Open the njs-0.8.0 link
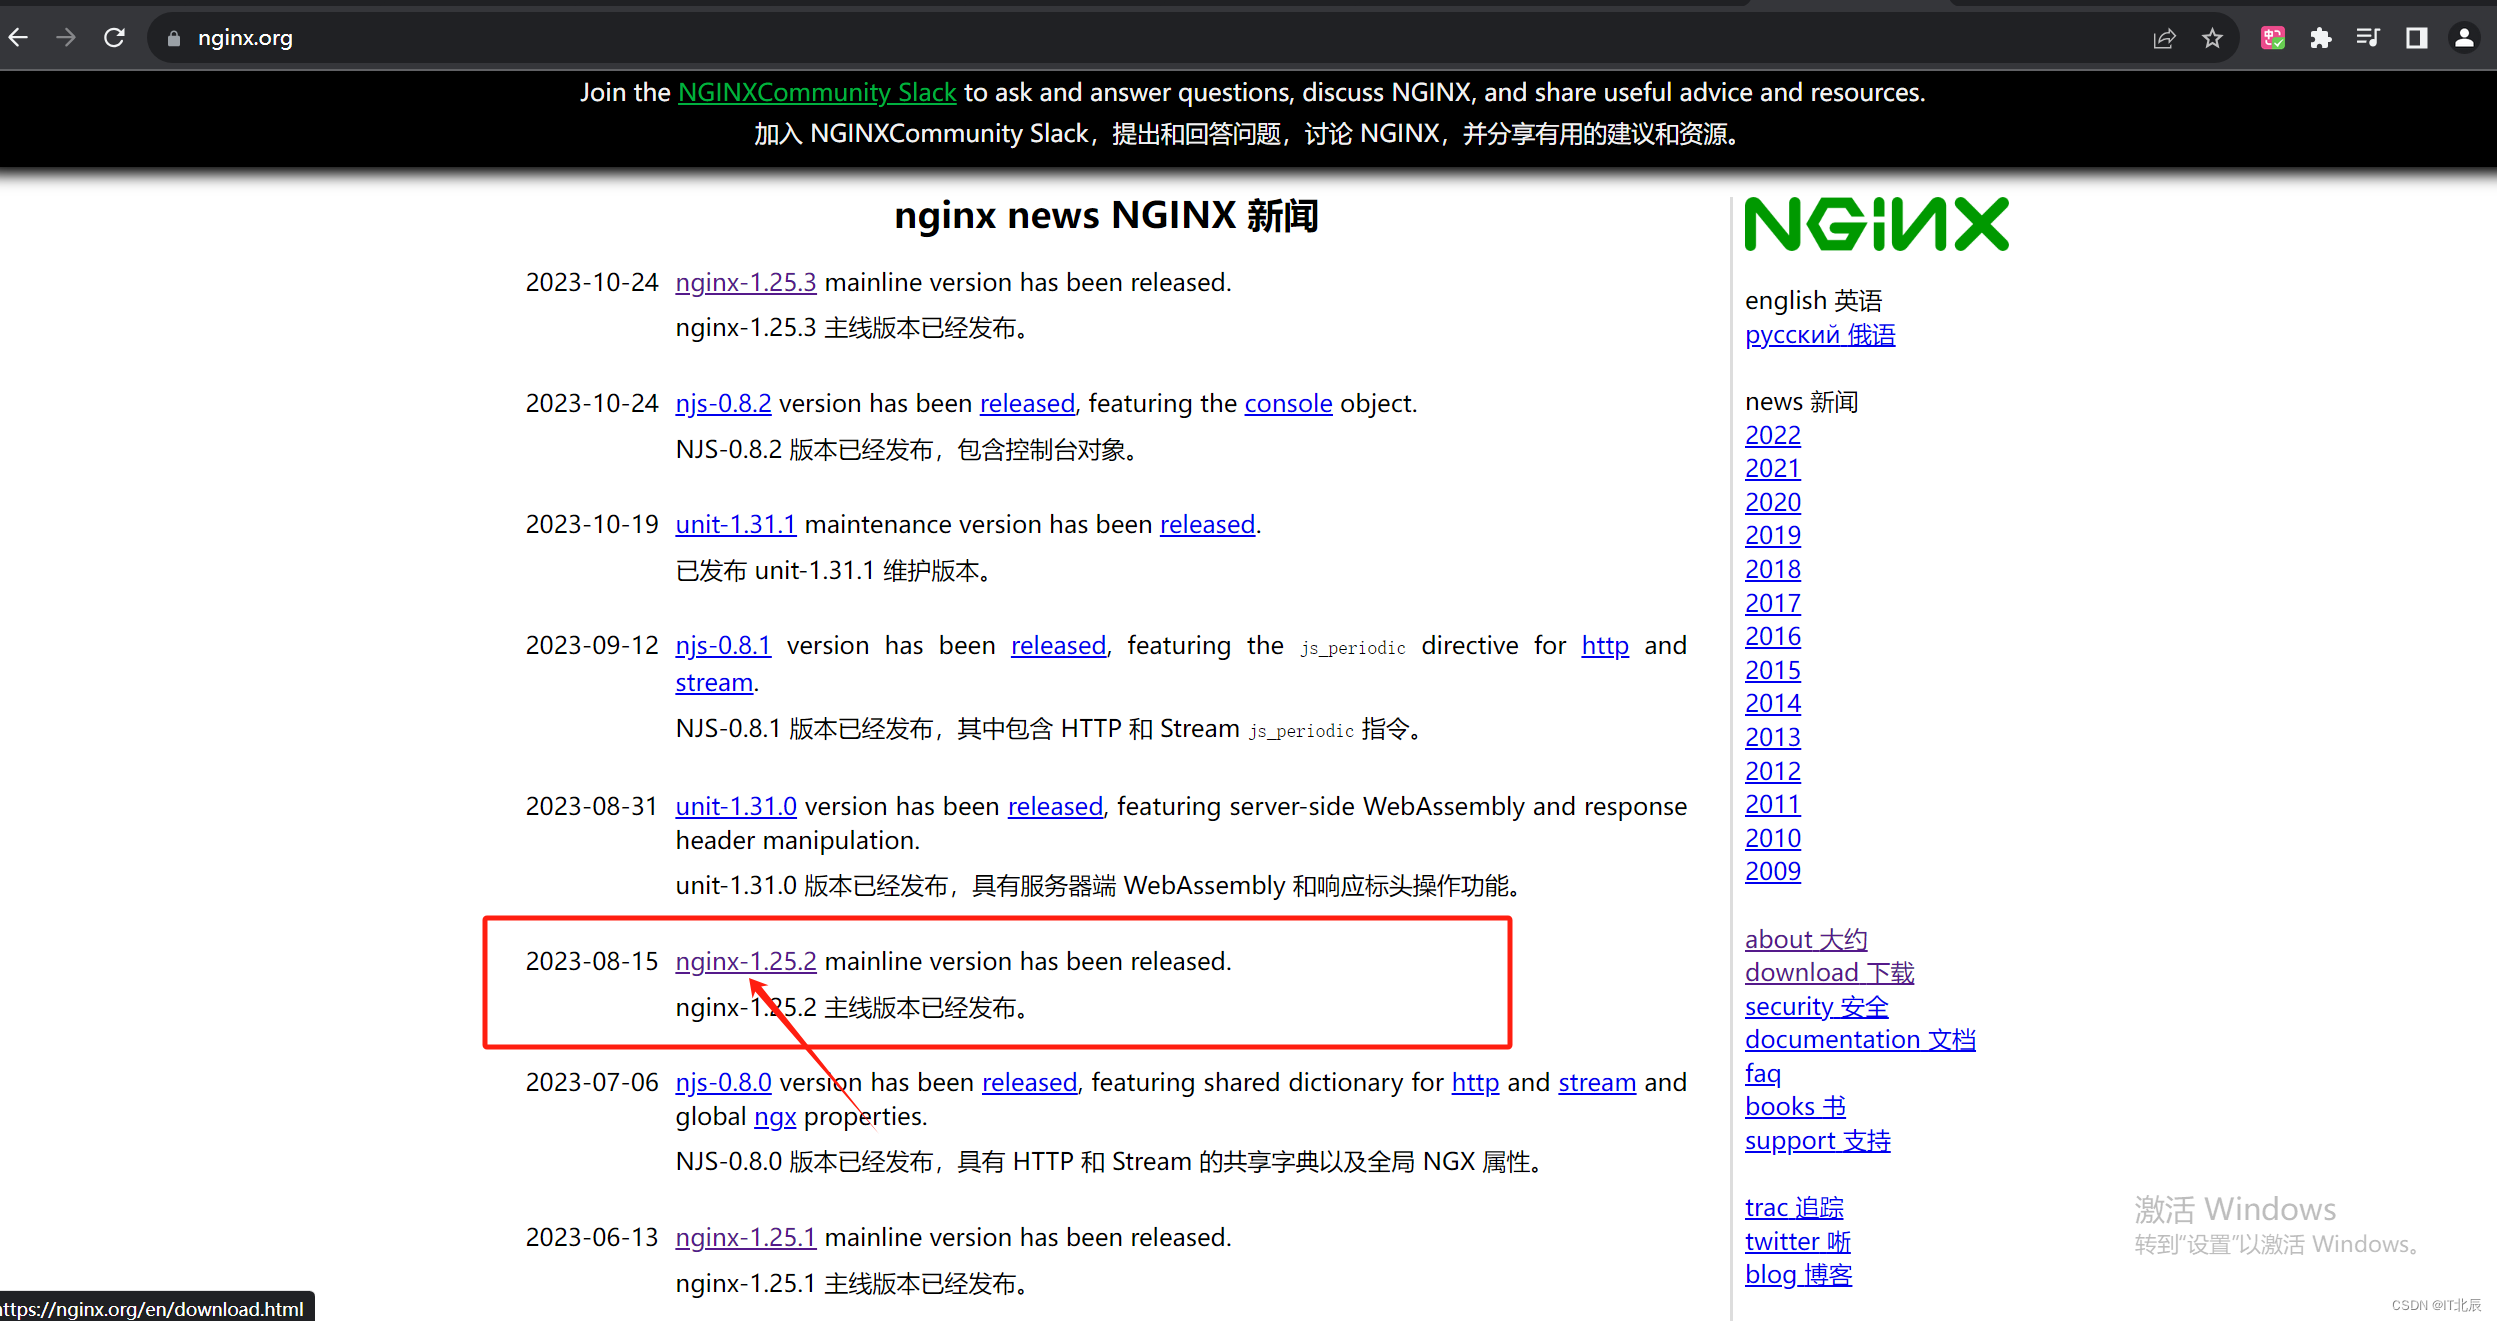 (x=723, y=1082)
